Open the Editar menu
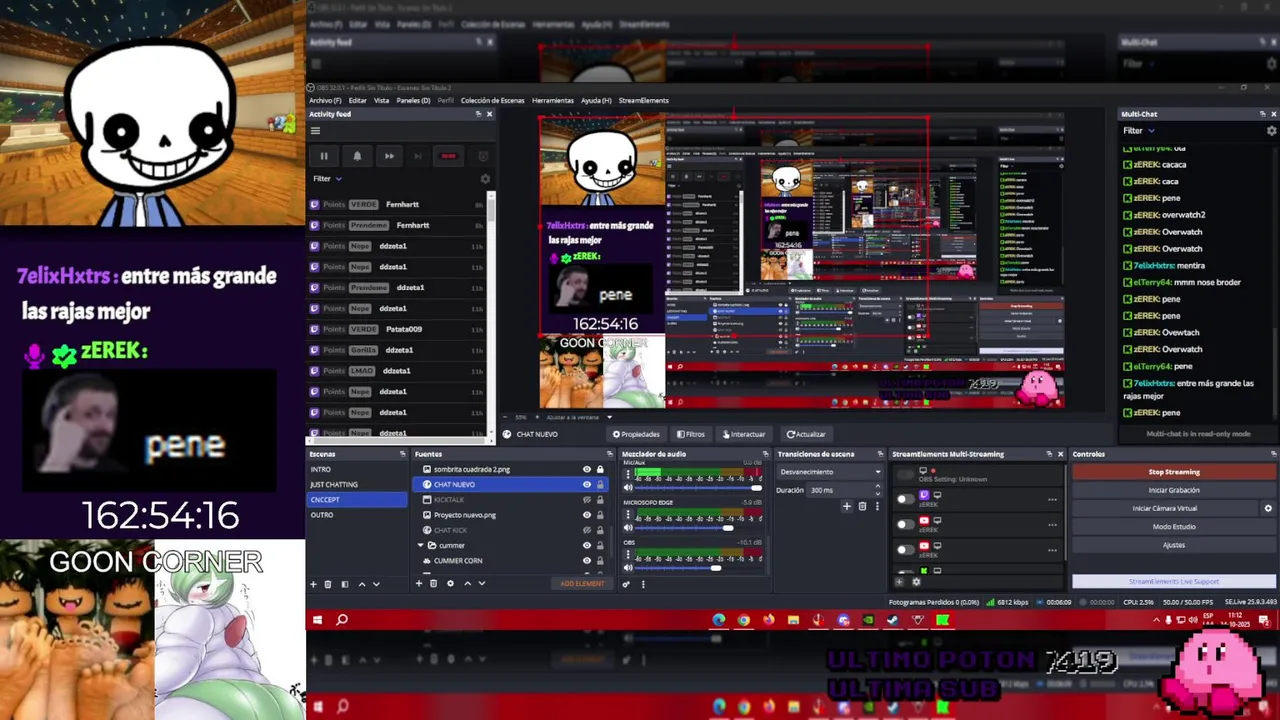Screen dimensions: 1280x720 pyautogui.click(x=357, y=100)
